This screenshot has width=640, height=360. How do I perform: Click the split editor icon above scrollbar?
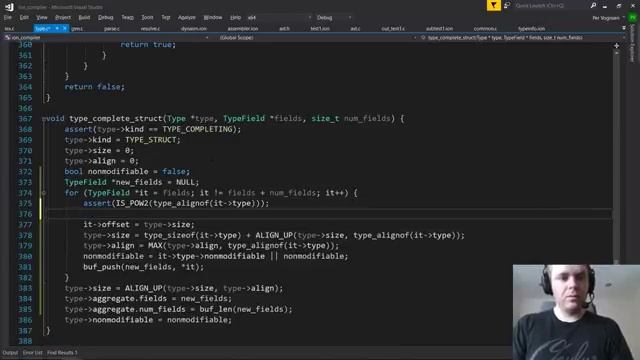(616, 45)
